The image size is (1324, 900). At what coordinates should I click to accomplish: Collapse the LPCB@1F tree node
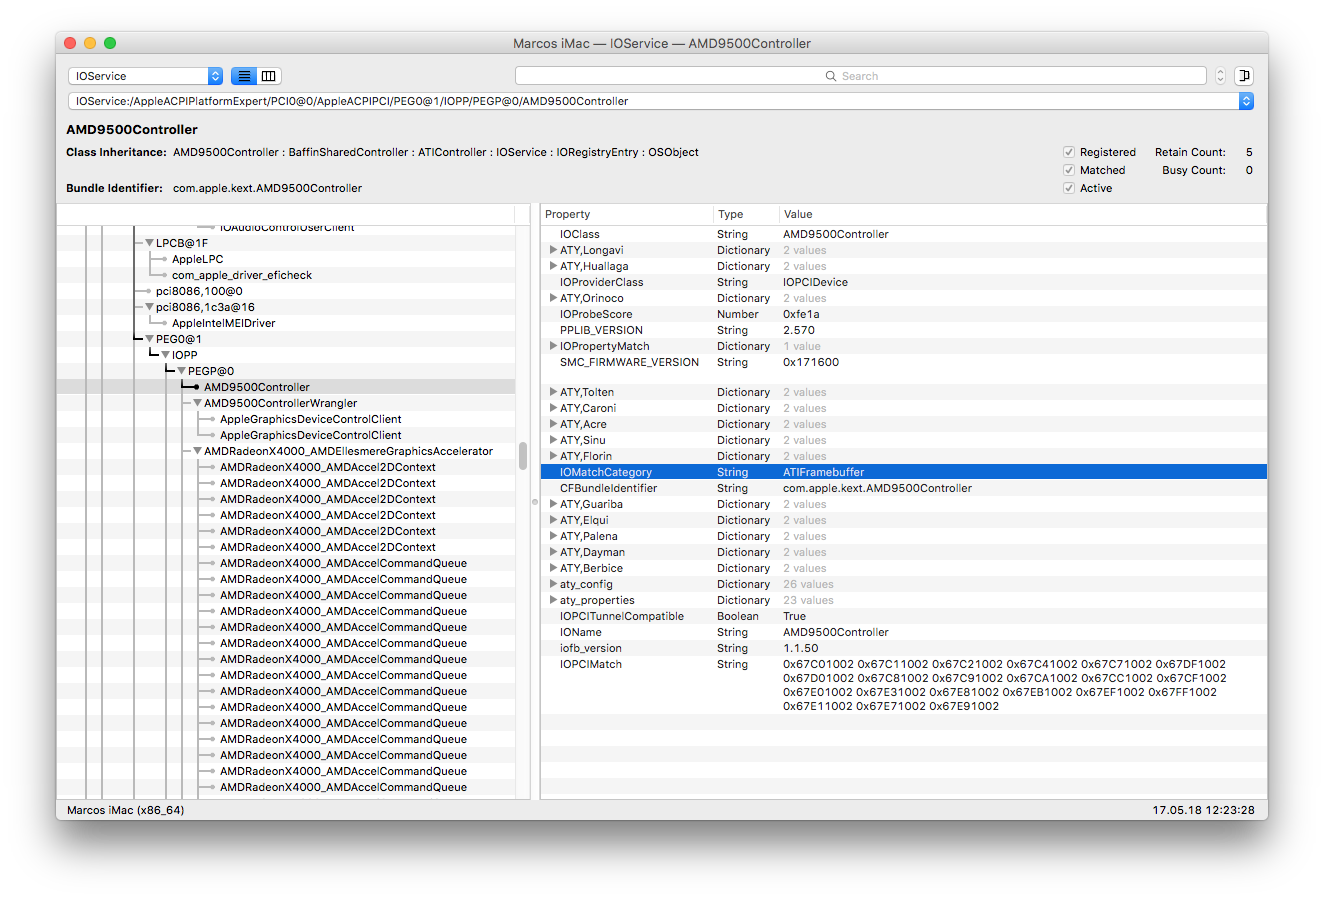(x=149, y=243)
